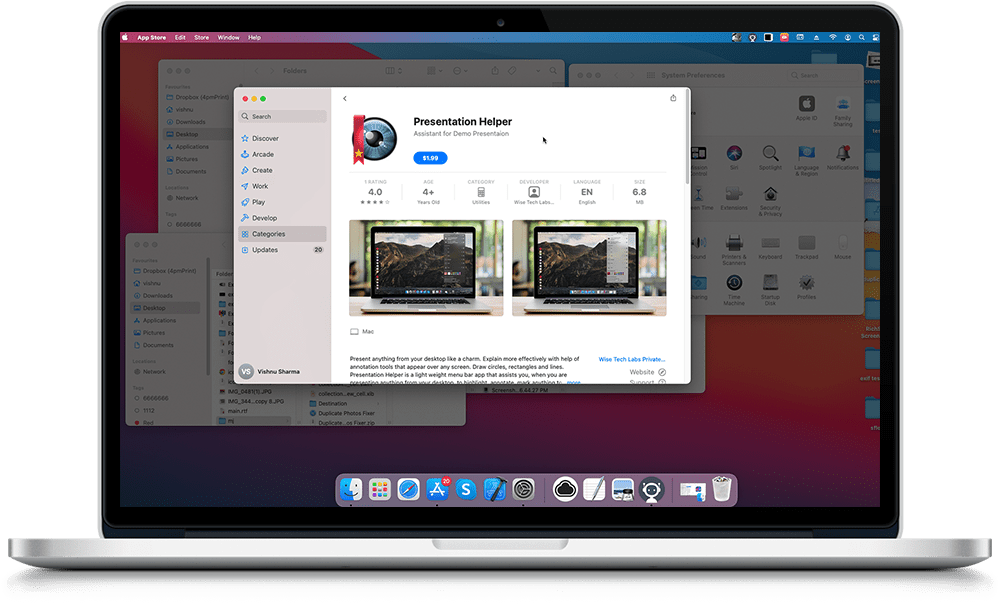Image resolution: width=1000 pixels, height=604 pixels.
Task: Click Wi-Fi icon in menu bar
Action: click(x=832, y=38)
